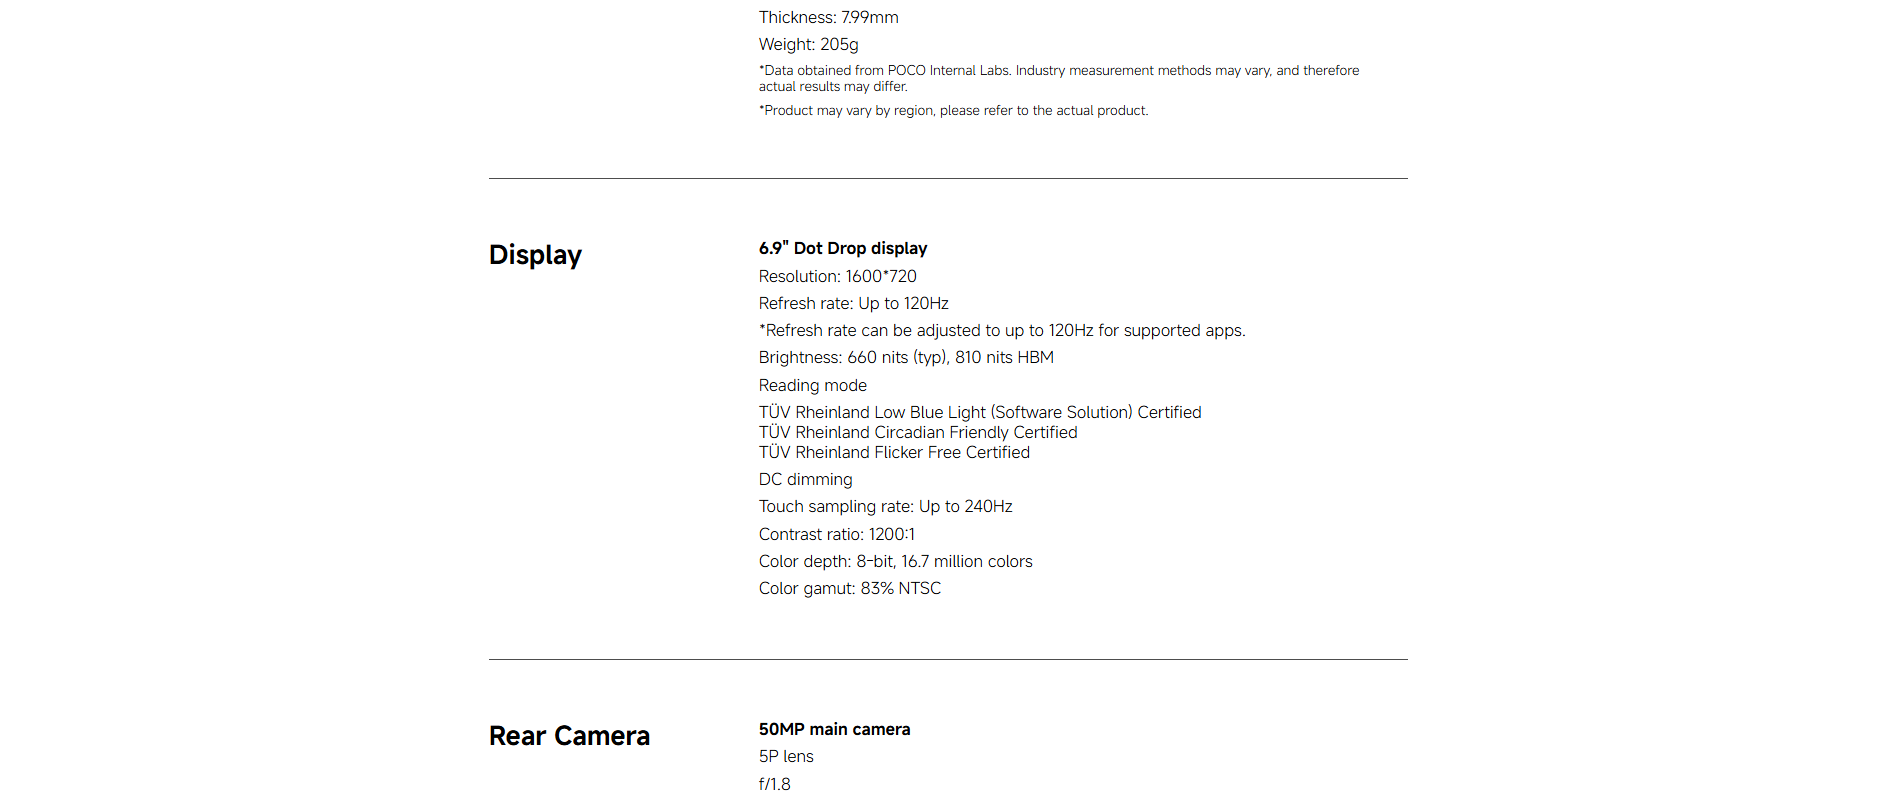
Task: Click the Refresh rate Up to 120Hz line
Action: click(853, 303)
